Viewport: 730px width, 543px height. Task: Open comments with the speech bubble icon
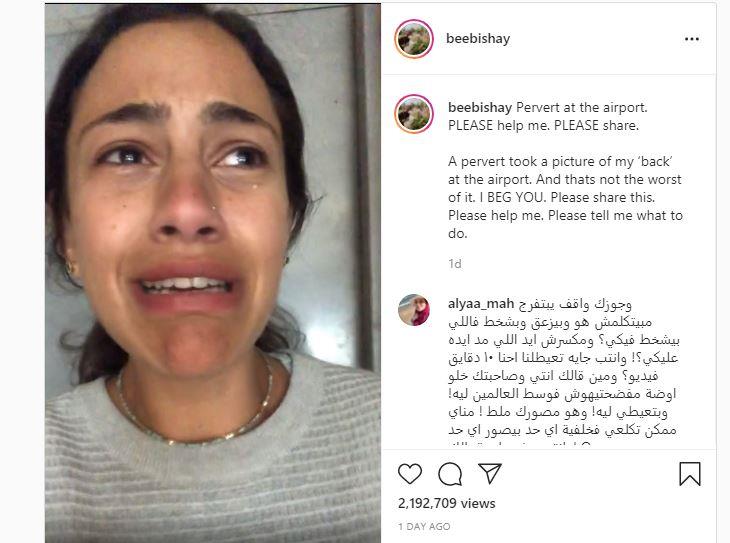450,474
